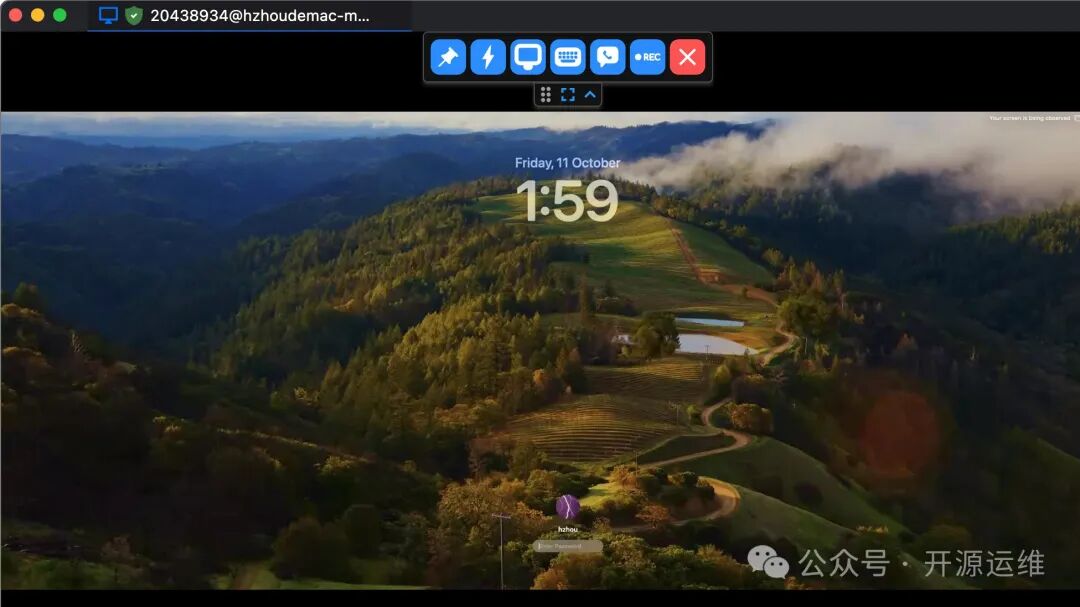Click the monitor icon in the title bar
This screenshot has width=1080, height=607.
pos(107,16)
